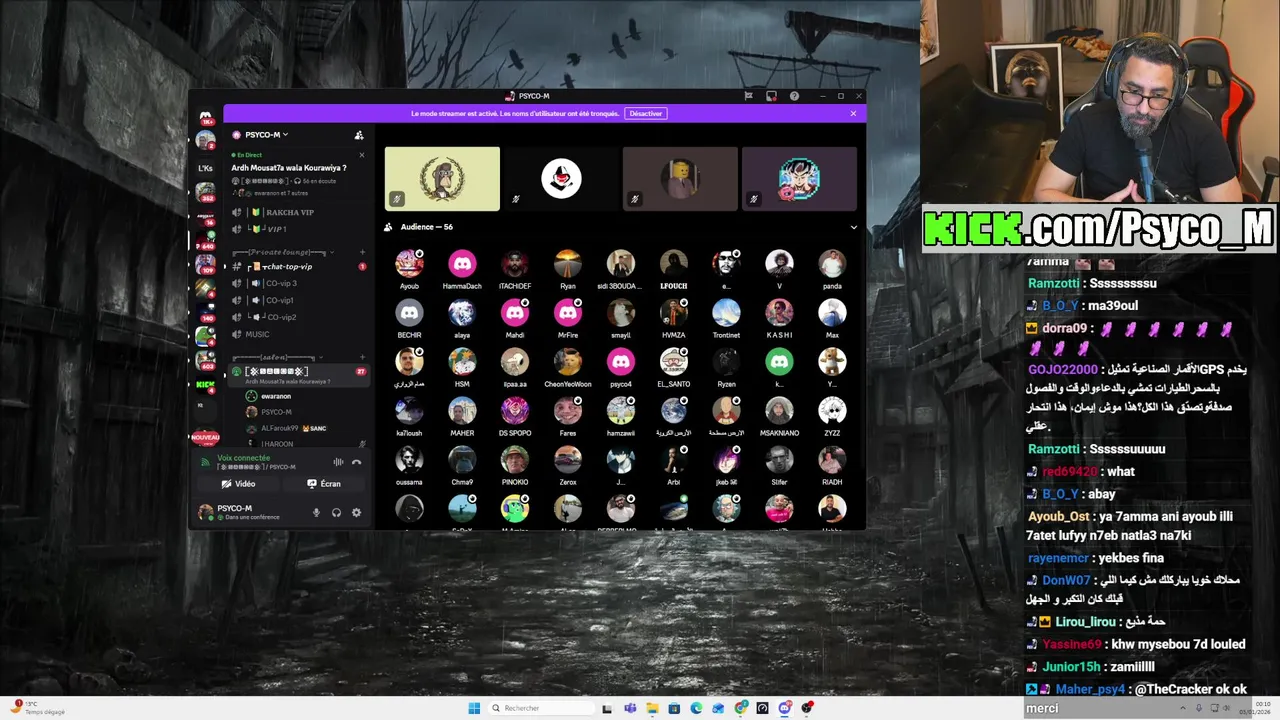The width and height of the screenshot is (1280, 720).
Task: Close the En Direct stage notice
Action: (361, 155)
